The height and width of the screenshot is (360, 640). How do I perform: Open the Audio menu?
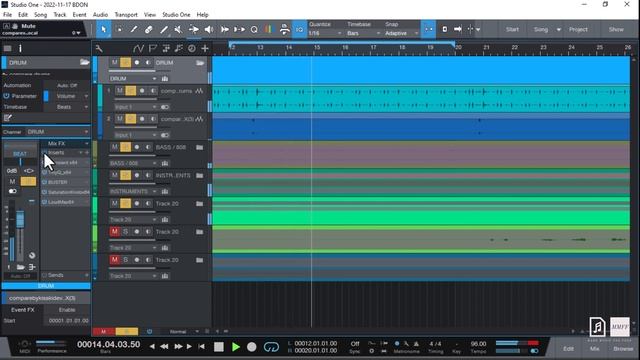[100, 14]
